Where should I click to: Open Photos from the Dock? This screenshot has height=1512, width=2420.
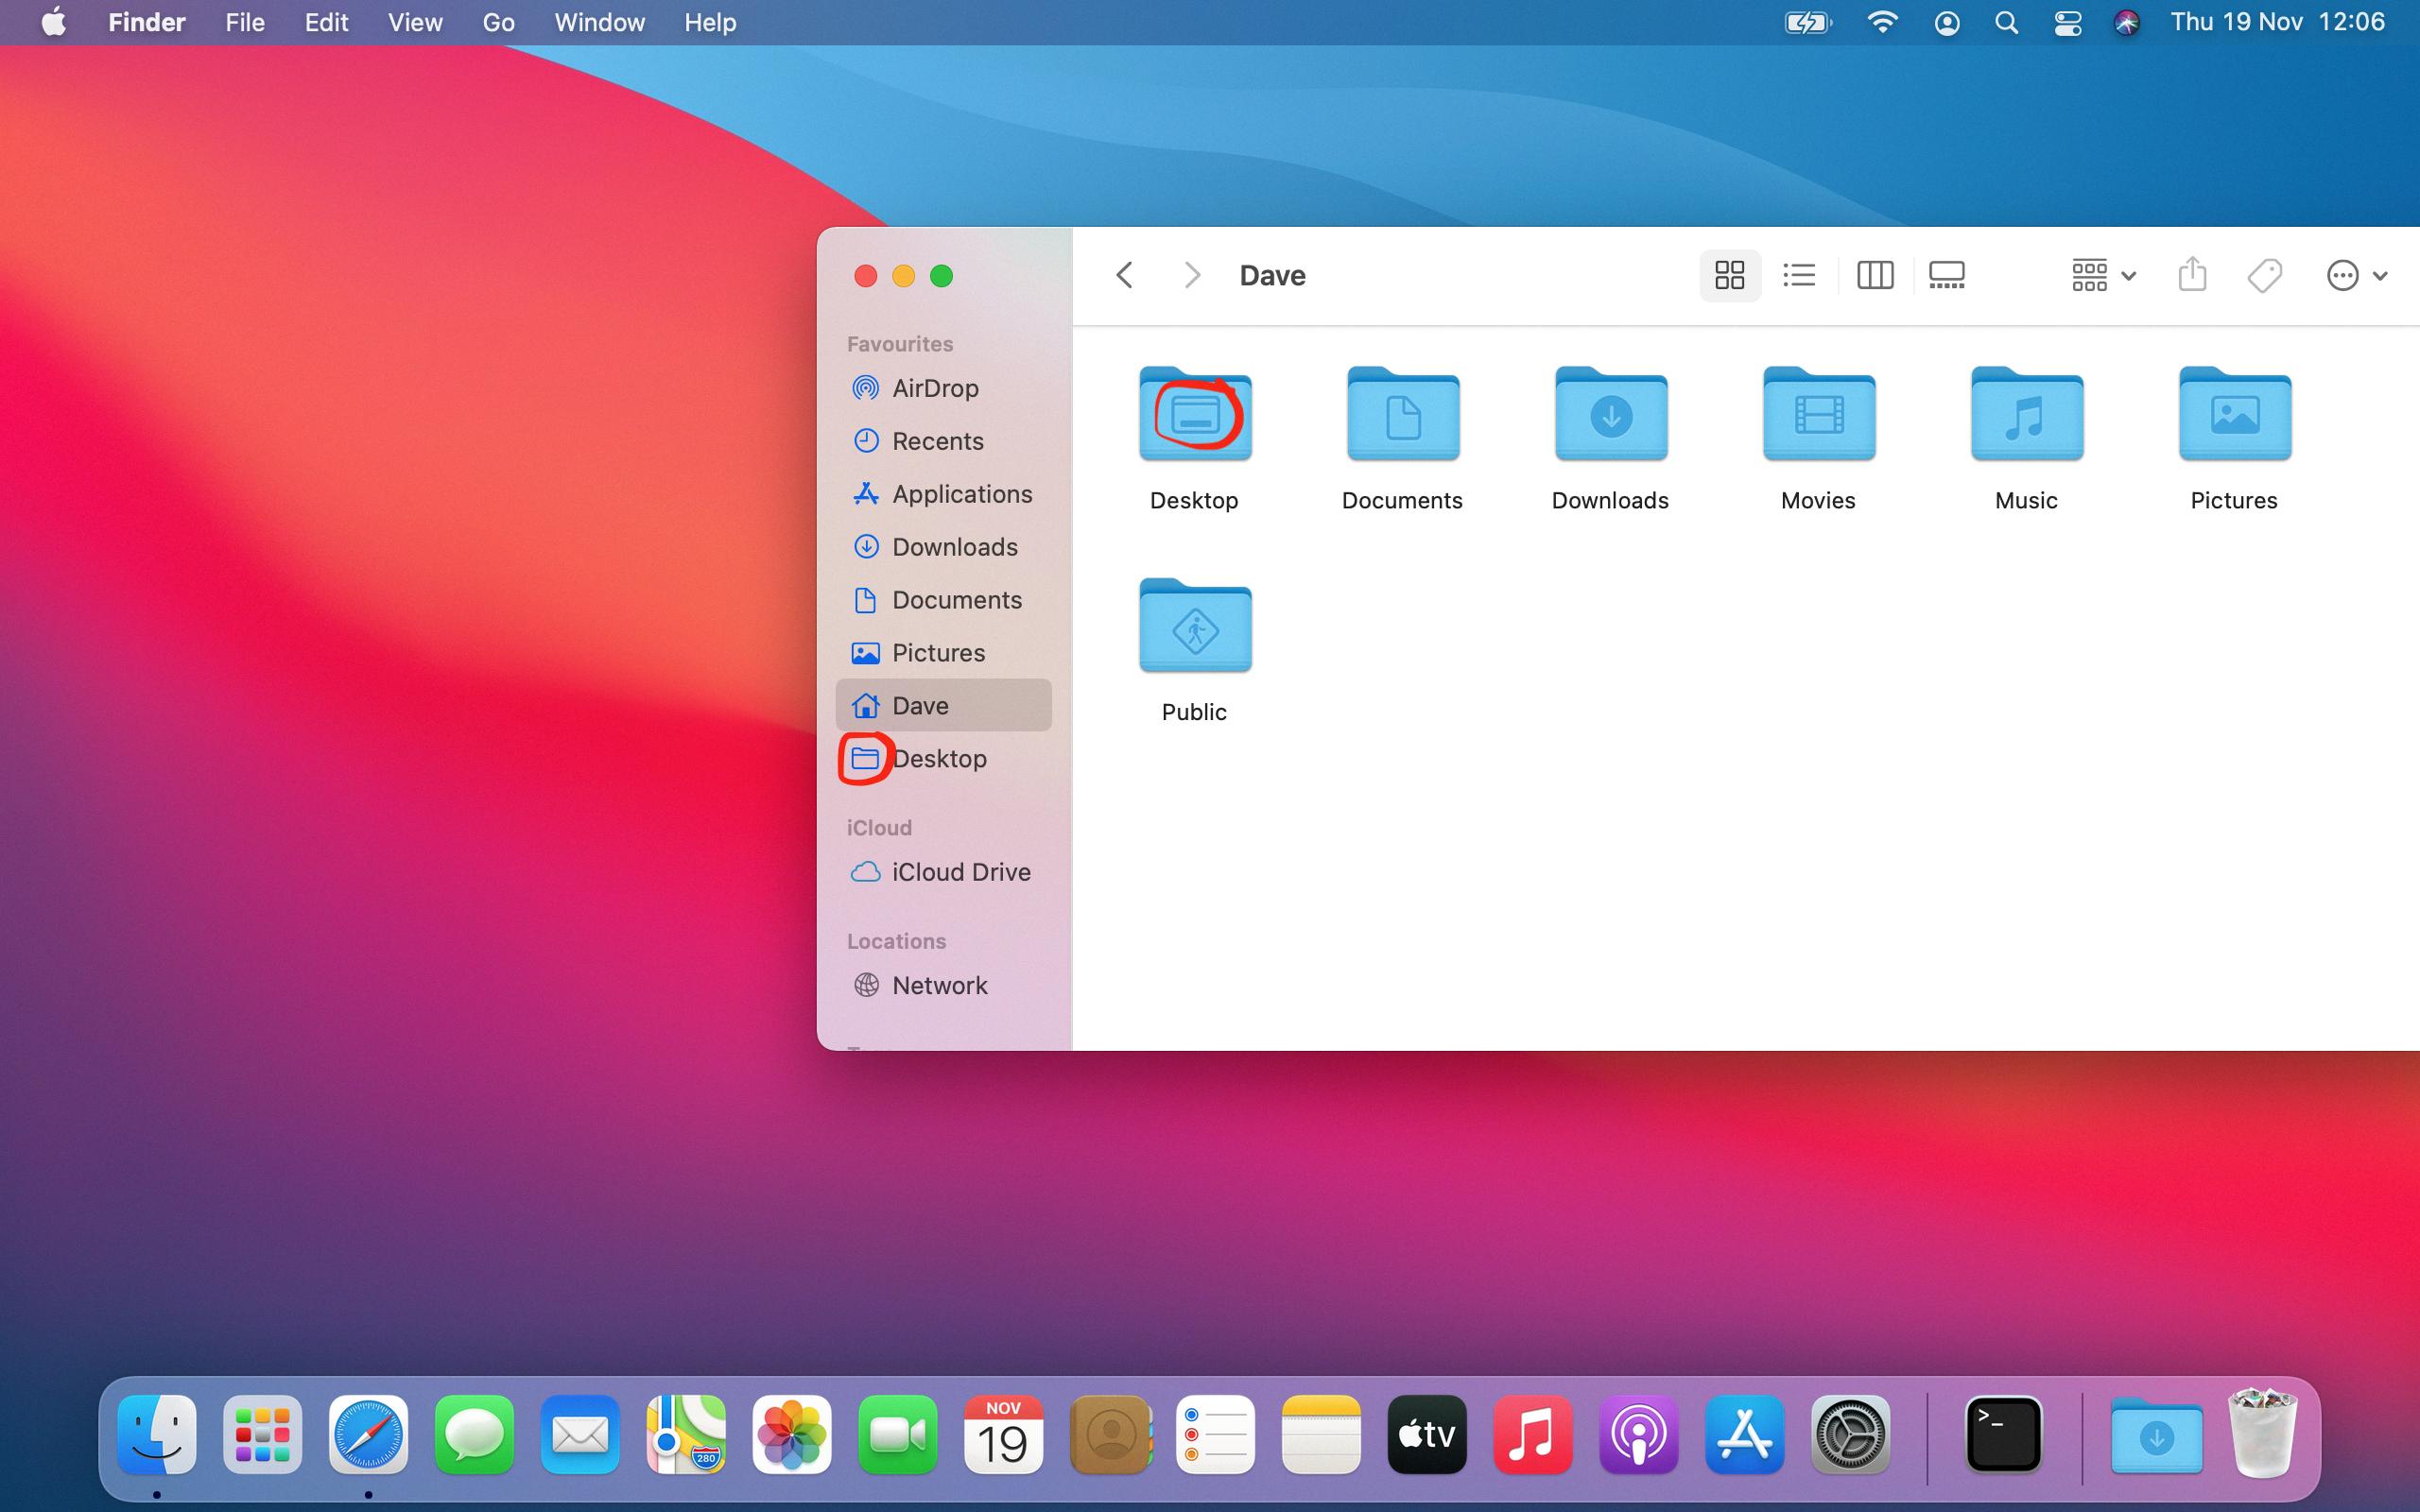(792, 1435)
